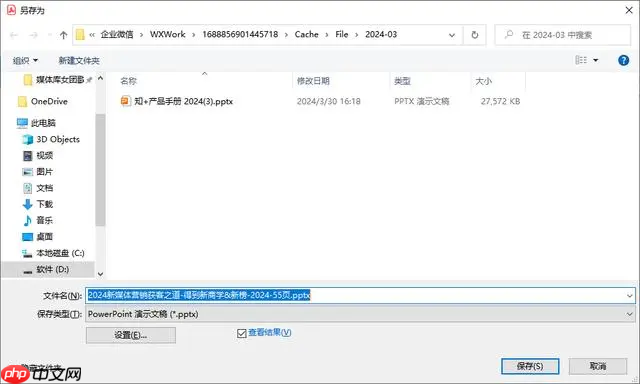Go up one folder level
Screen dimensions: 640x384
[x=63, y=35]
